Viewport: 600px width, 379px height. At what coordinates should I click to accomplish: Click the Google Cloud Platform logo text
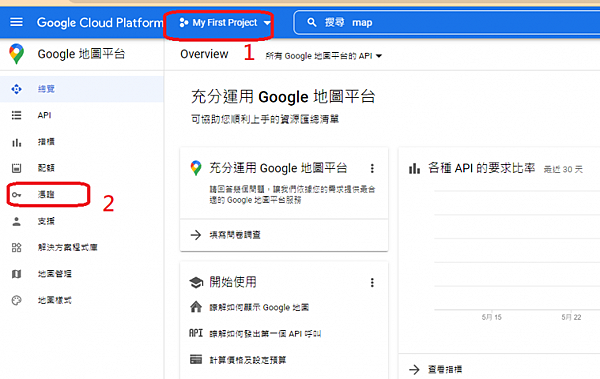(x=100, y=23)
